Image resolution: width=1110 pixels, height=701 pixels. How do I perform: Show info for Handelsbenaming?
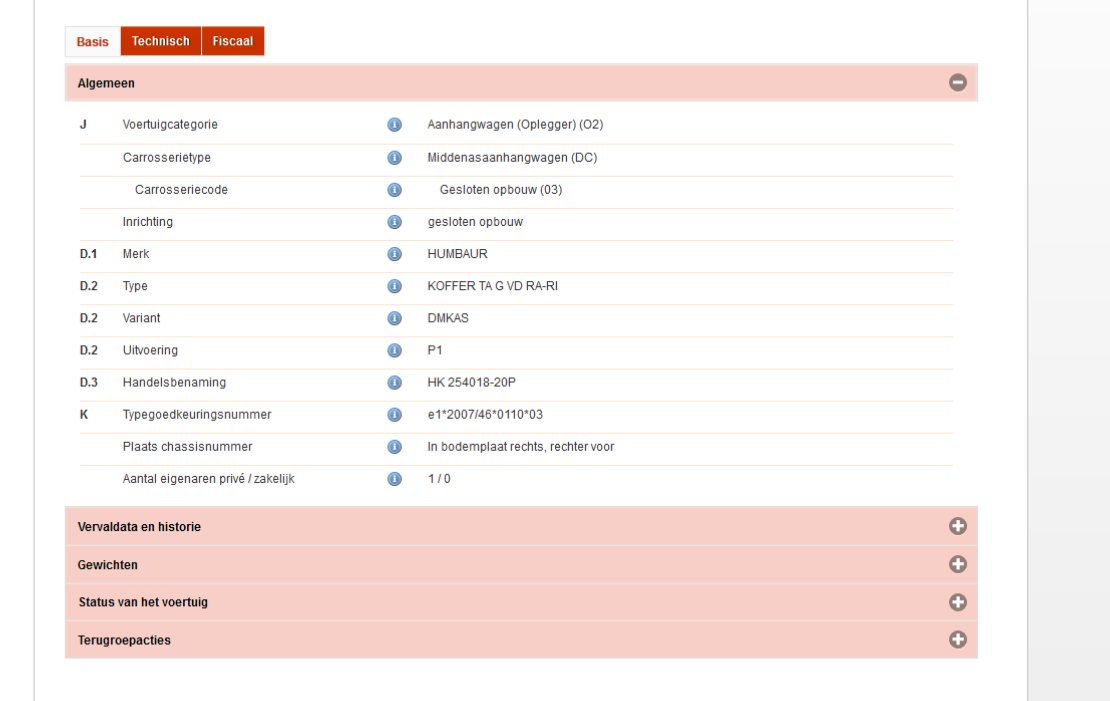tap(394, 382)
